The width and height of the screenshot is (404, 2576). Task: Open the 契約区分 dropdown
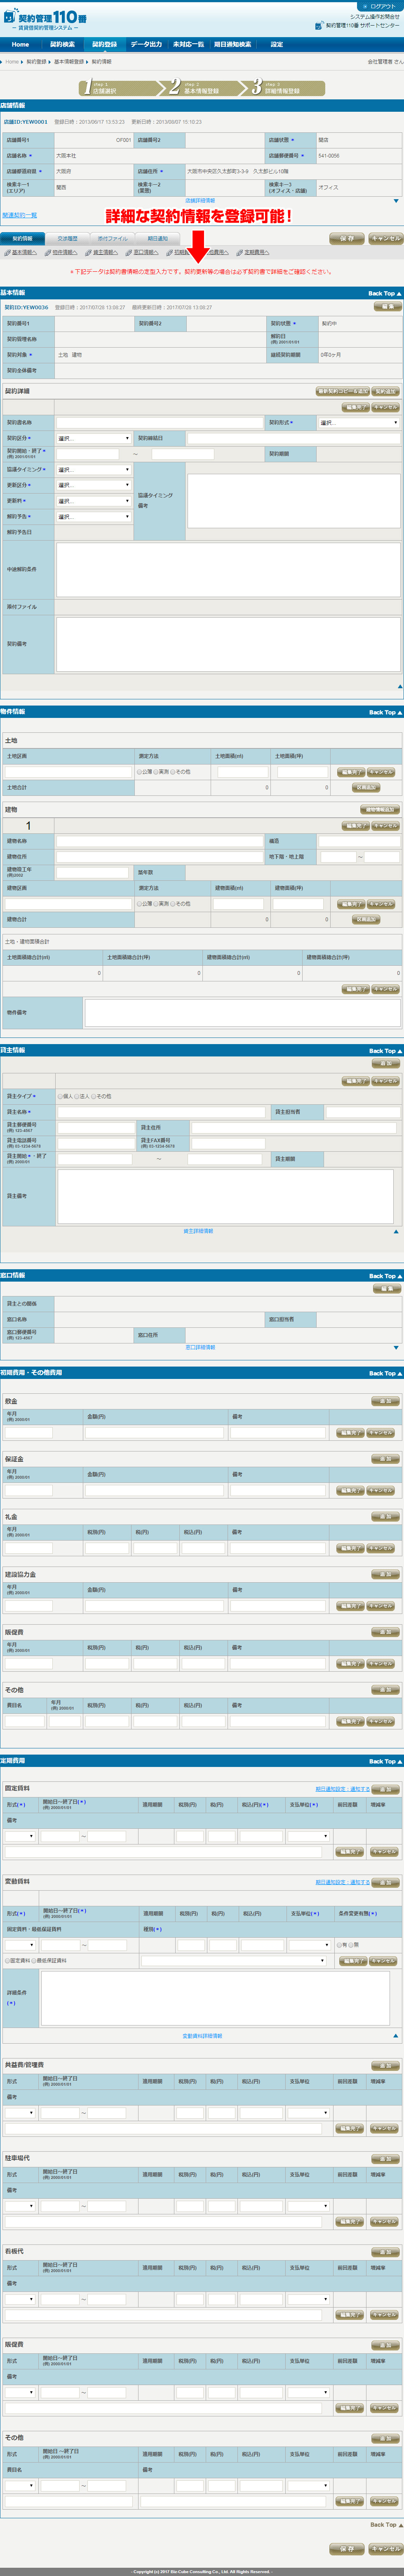(x=94, y=438)
